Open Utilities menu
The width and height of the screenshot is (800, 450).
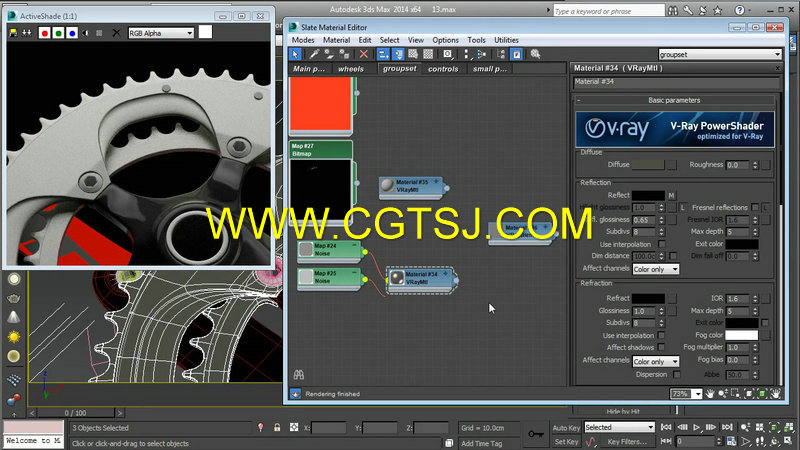tap(506, 40)
